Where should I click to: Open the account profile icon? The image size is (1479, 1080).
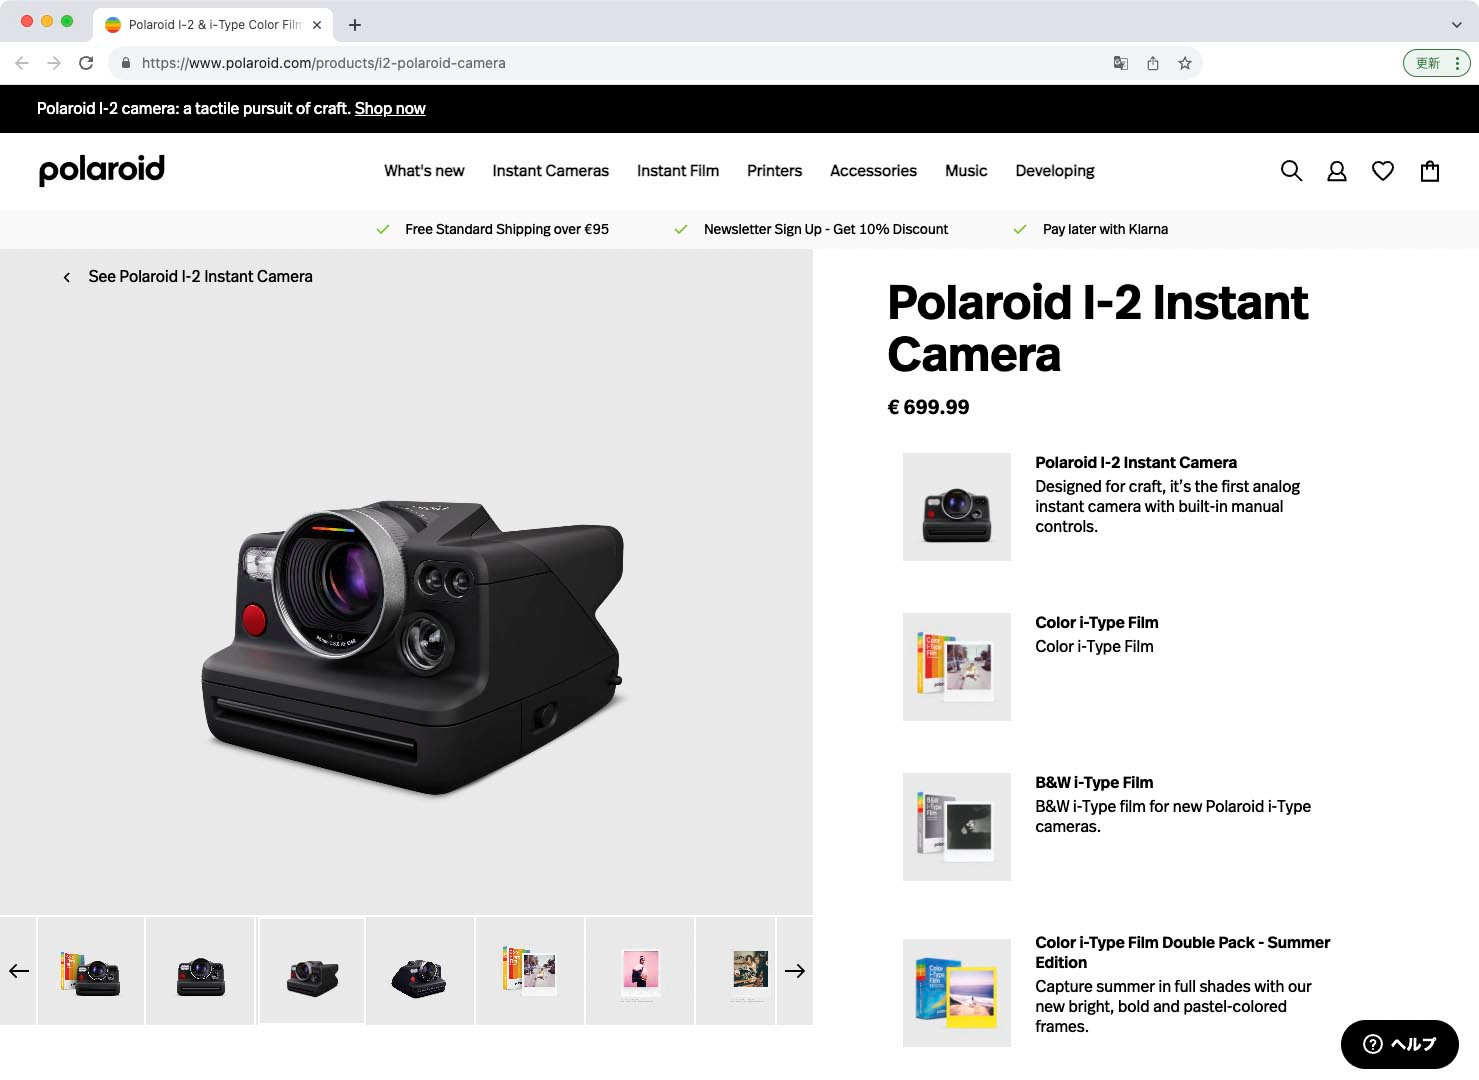click(1337, 170)
